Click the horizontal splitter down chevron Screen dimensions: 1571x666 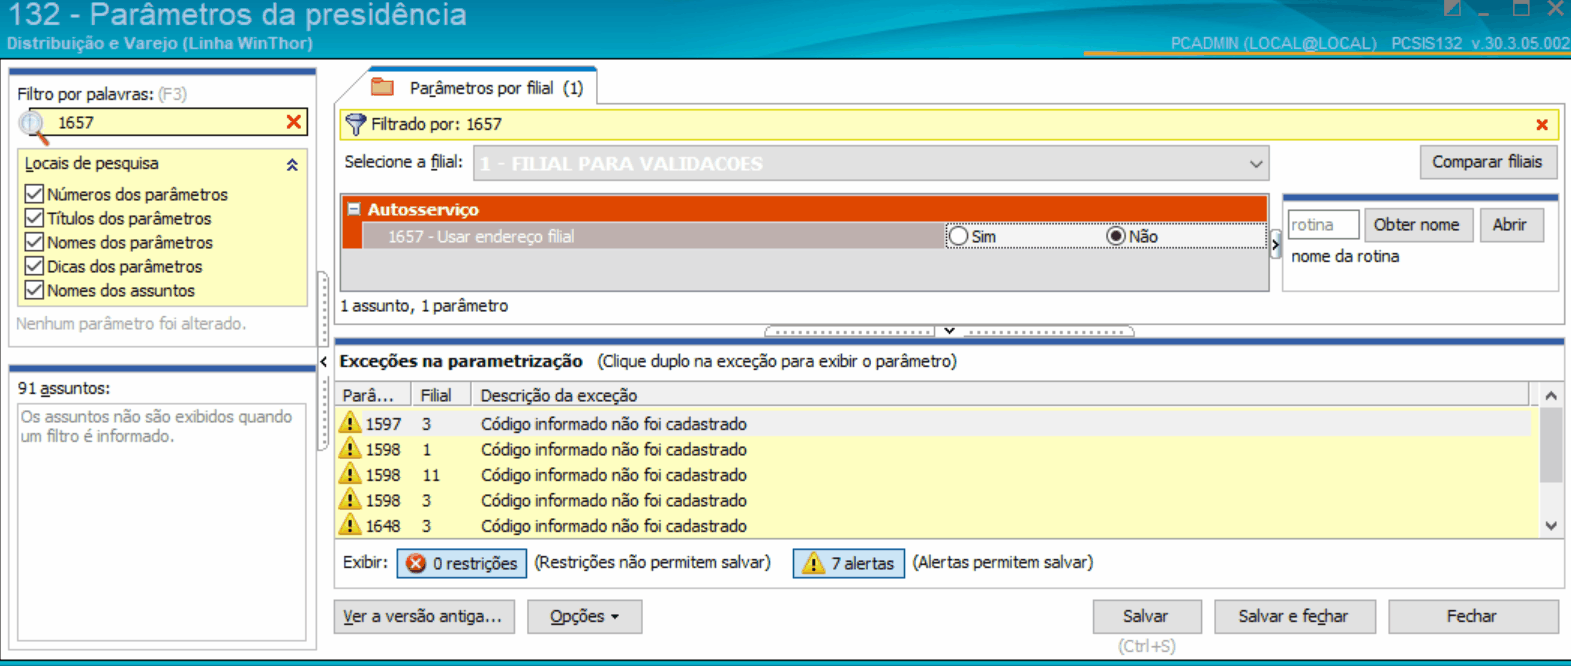click(949, 331)
